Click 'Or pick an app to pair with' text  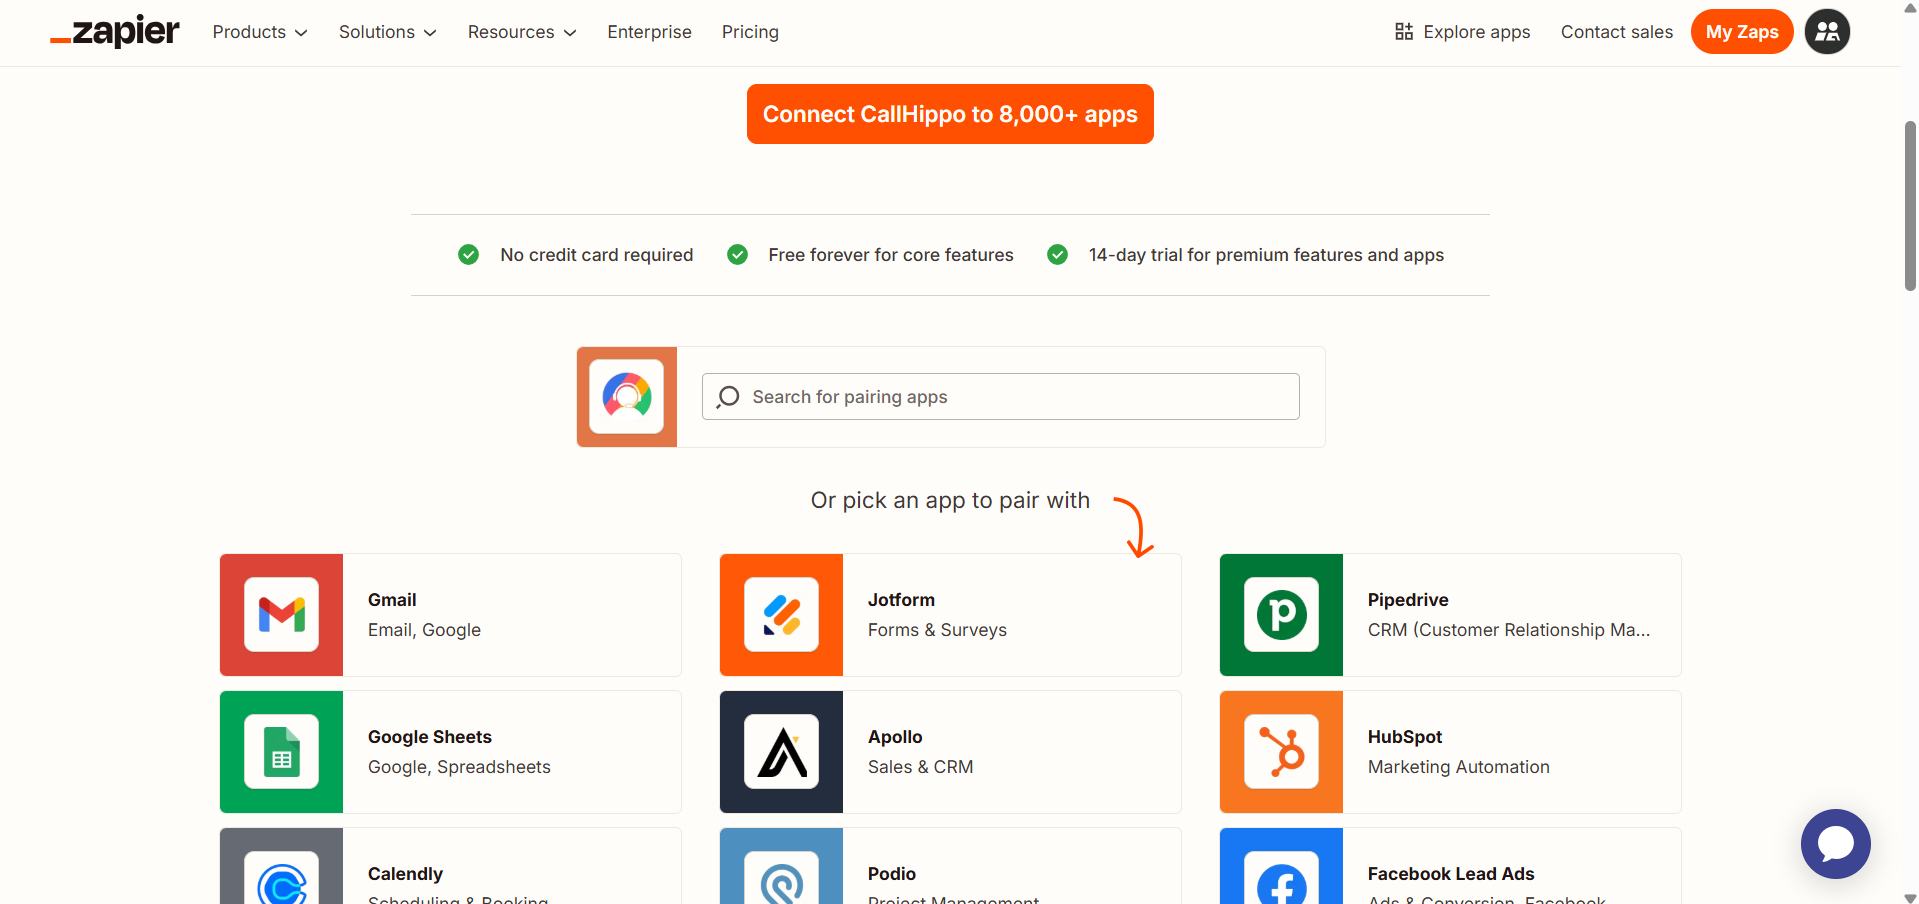(x=950, y=500)
